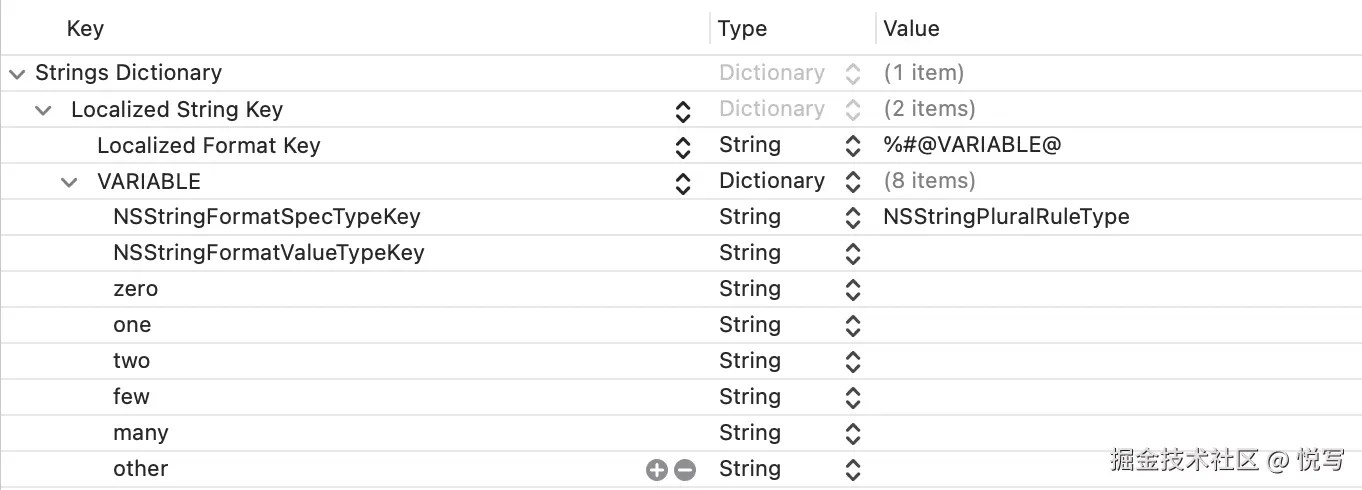This screenshot has width=1362, height=490.
Task: Open the key stepper for Localized Format Key
Action: [x=683, y=146]
